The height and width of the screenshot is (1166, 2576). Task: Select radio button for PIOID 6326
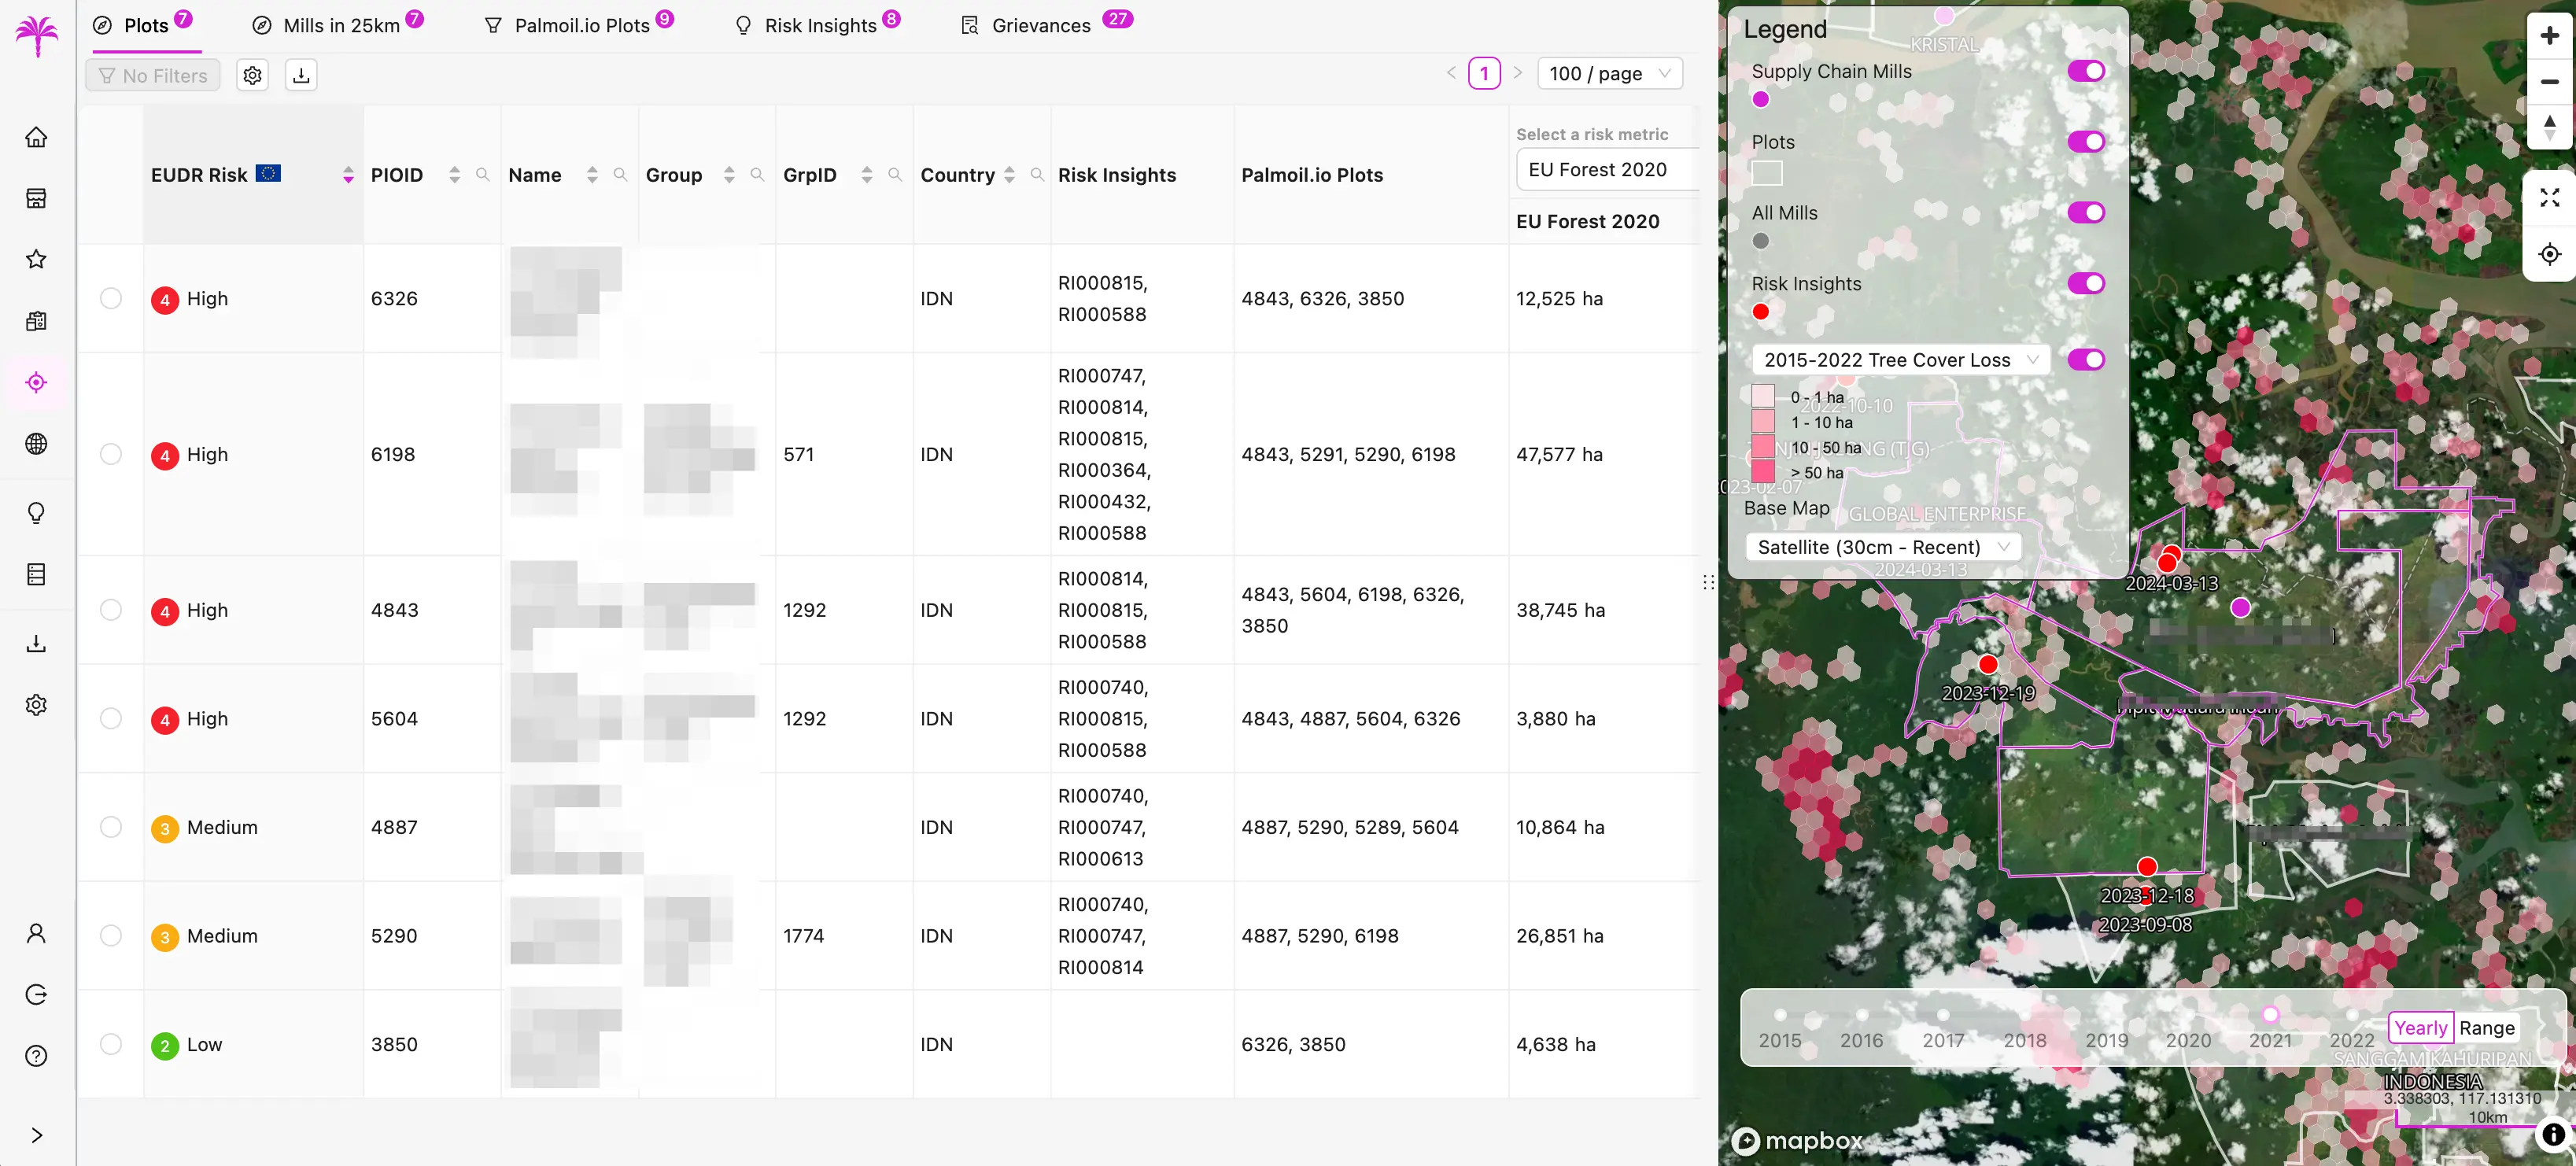(x=111, y=298)
